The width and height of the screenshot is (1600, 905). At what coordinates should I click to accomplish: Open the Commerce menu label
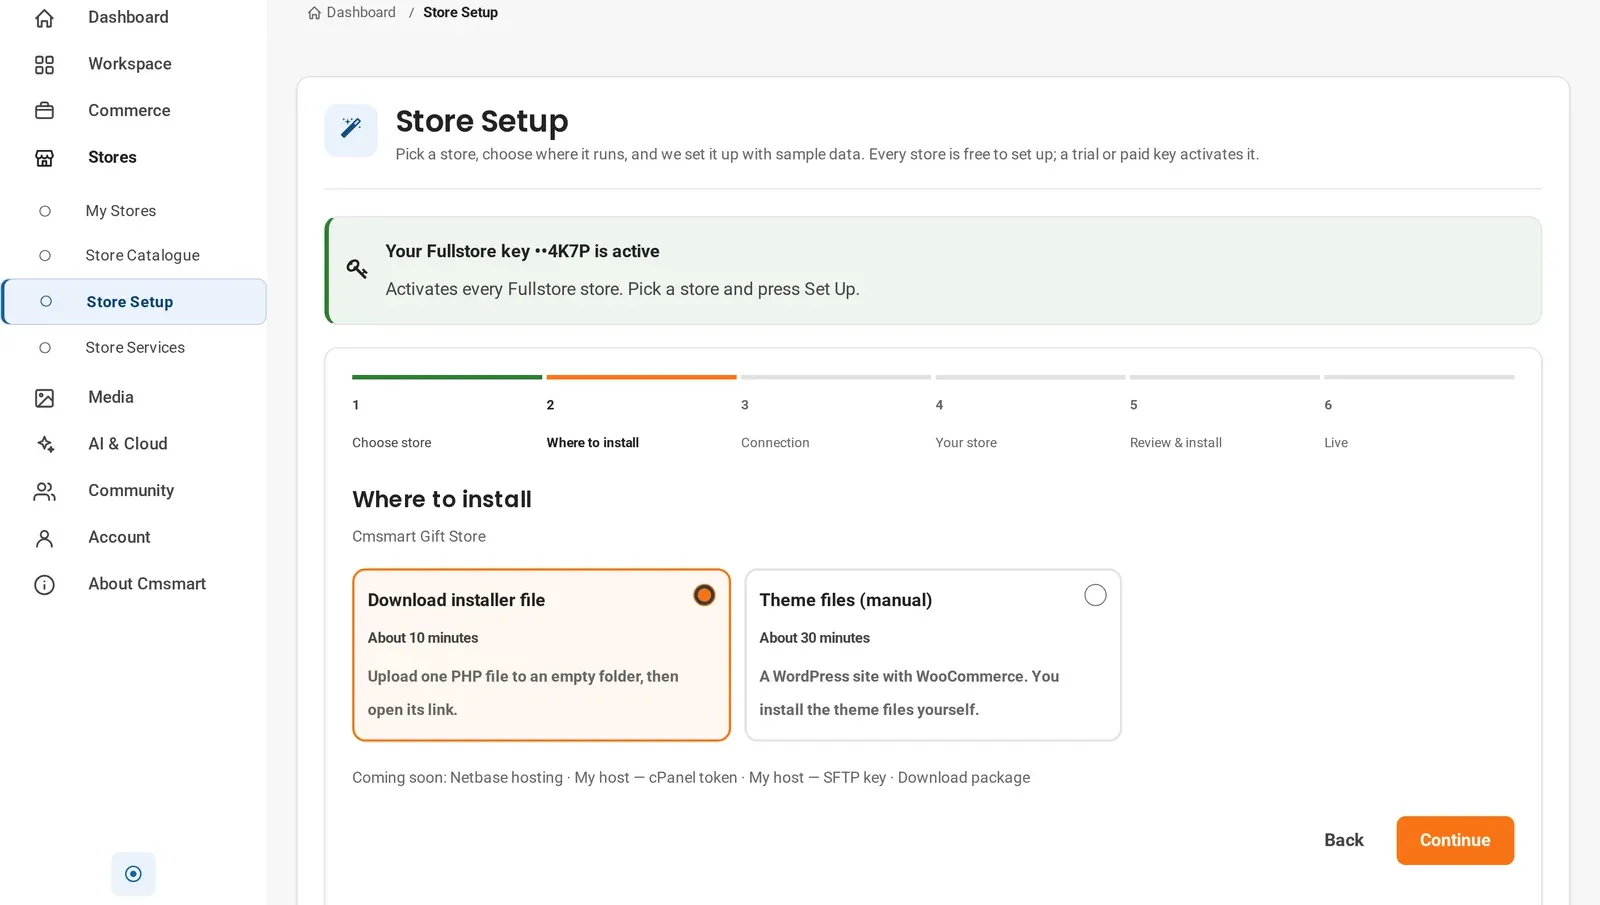(x=129, y=111)
